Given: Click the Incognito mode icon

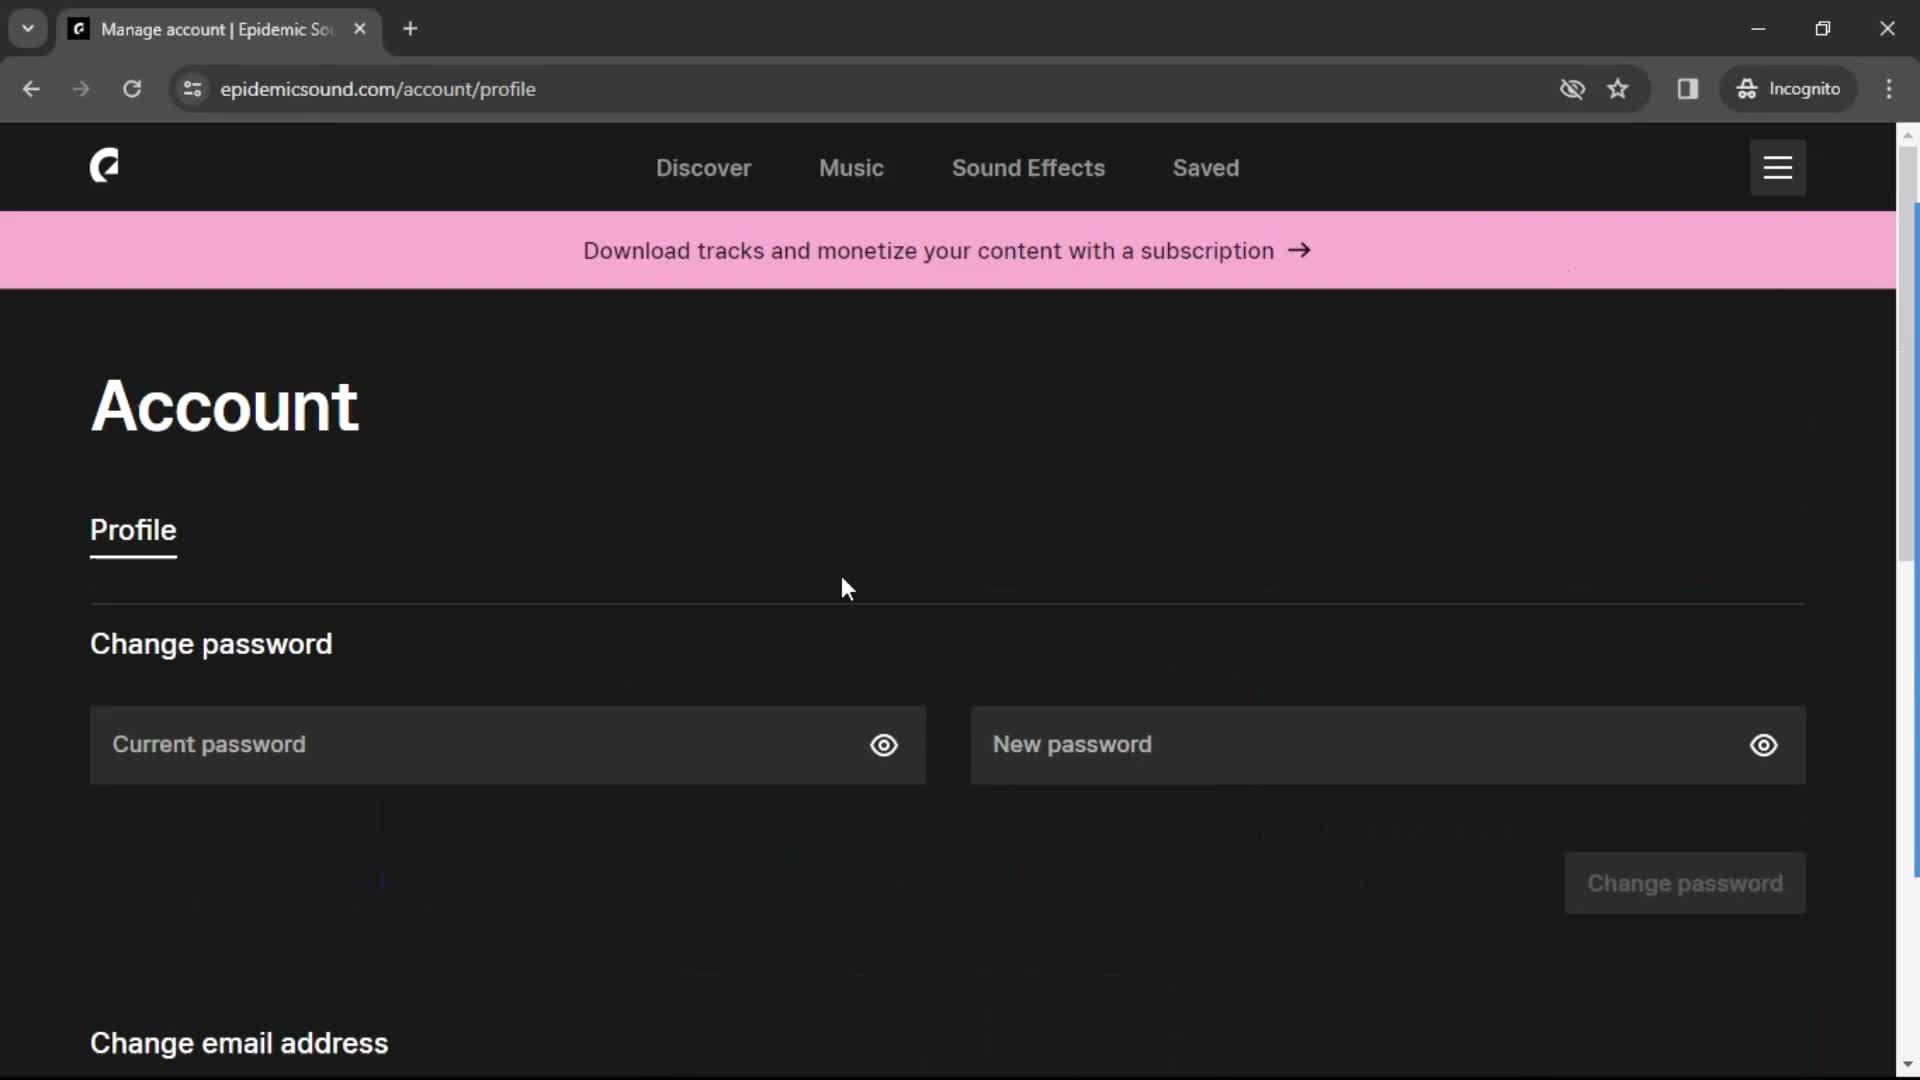Looking at the screenshot, I should (x=1746, y=88).
